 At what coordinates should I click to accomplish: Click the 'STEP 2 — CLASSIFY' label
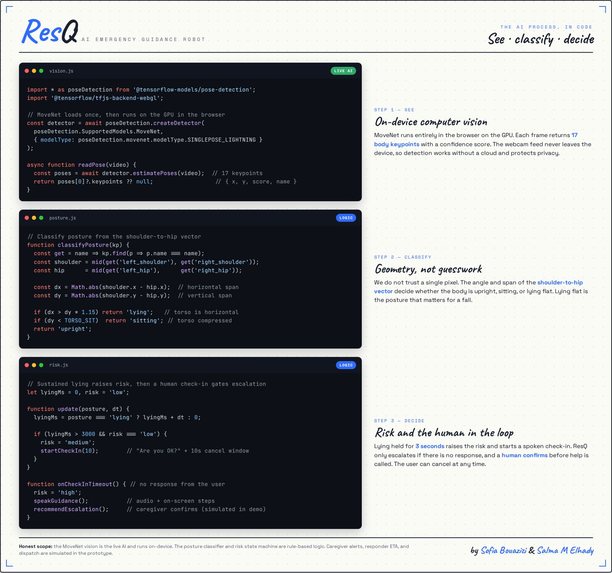click(402, 257)
